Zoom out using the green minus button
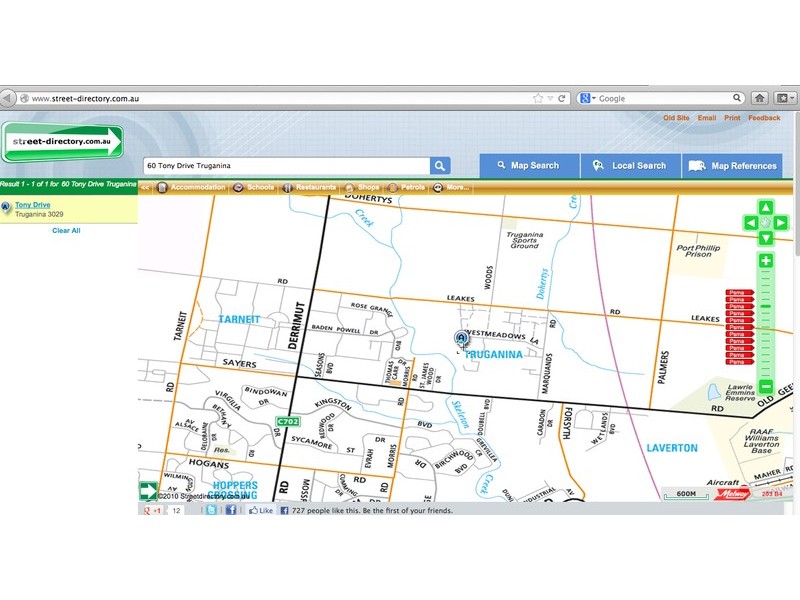 click(765, 386)
